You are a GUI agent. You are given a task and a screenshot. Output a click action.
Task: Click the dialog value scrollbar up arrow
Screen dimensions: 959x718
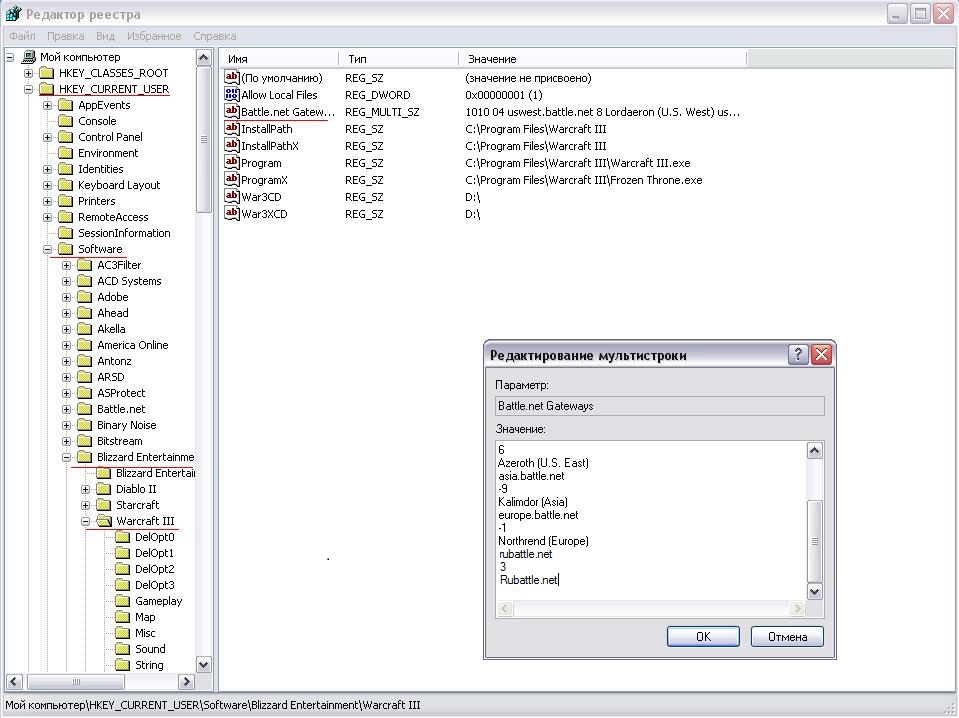[x=815, y=451]
